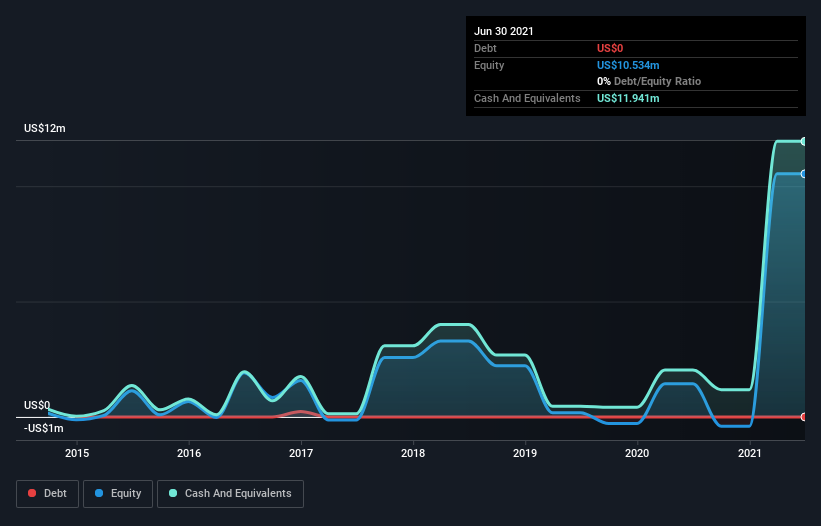Click the US$0 axis label
Image resolution: width=821 pixels, height=526 pixels.
tap(37, 405)
